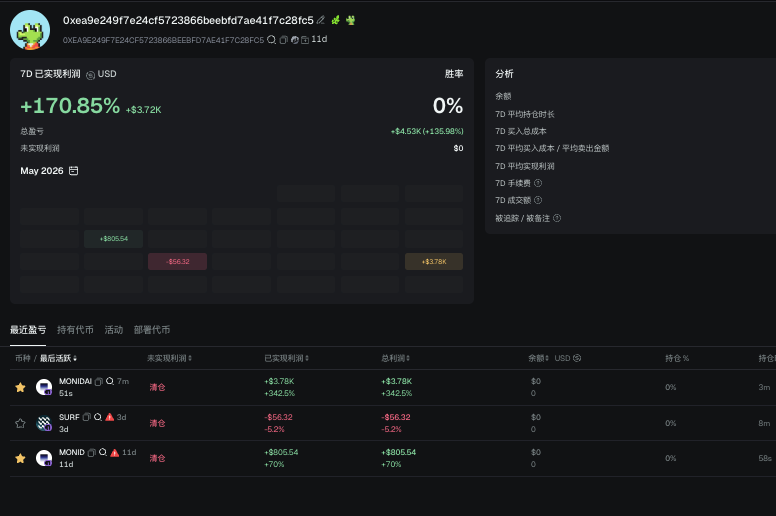Click the edit pencil icon beside wallet name
This screenshot has width=776, height=516.
pyautogui.click(x=321, y=20)
